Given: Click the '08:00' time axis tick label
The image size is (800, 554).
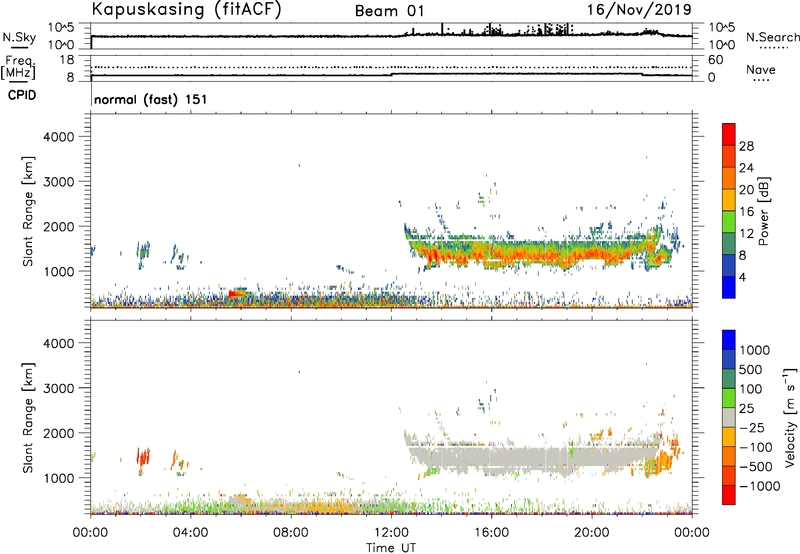Looking at the screenshot, I should [x=291, y=533].
